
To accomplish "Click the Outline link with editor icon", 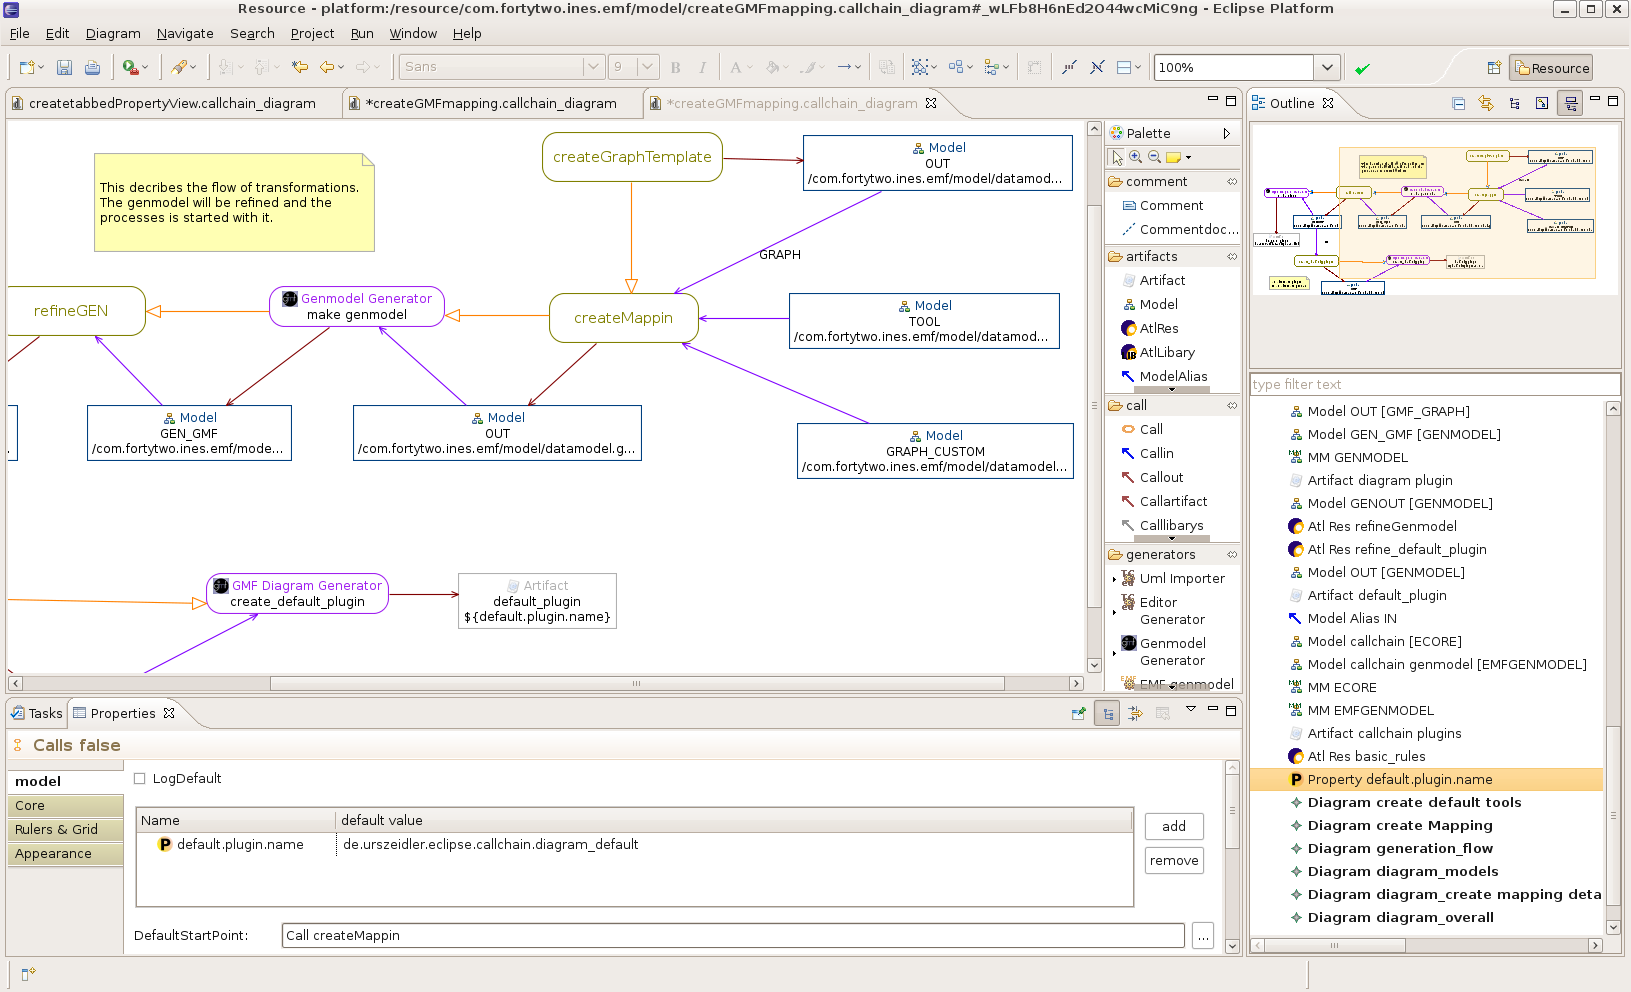I will point(1486,103).
